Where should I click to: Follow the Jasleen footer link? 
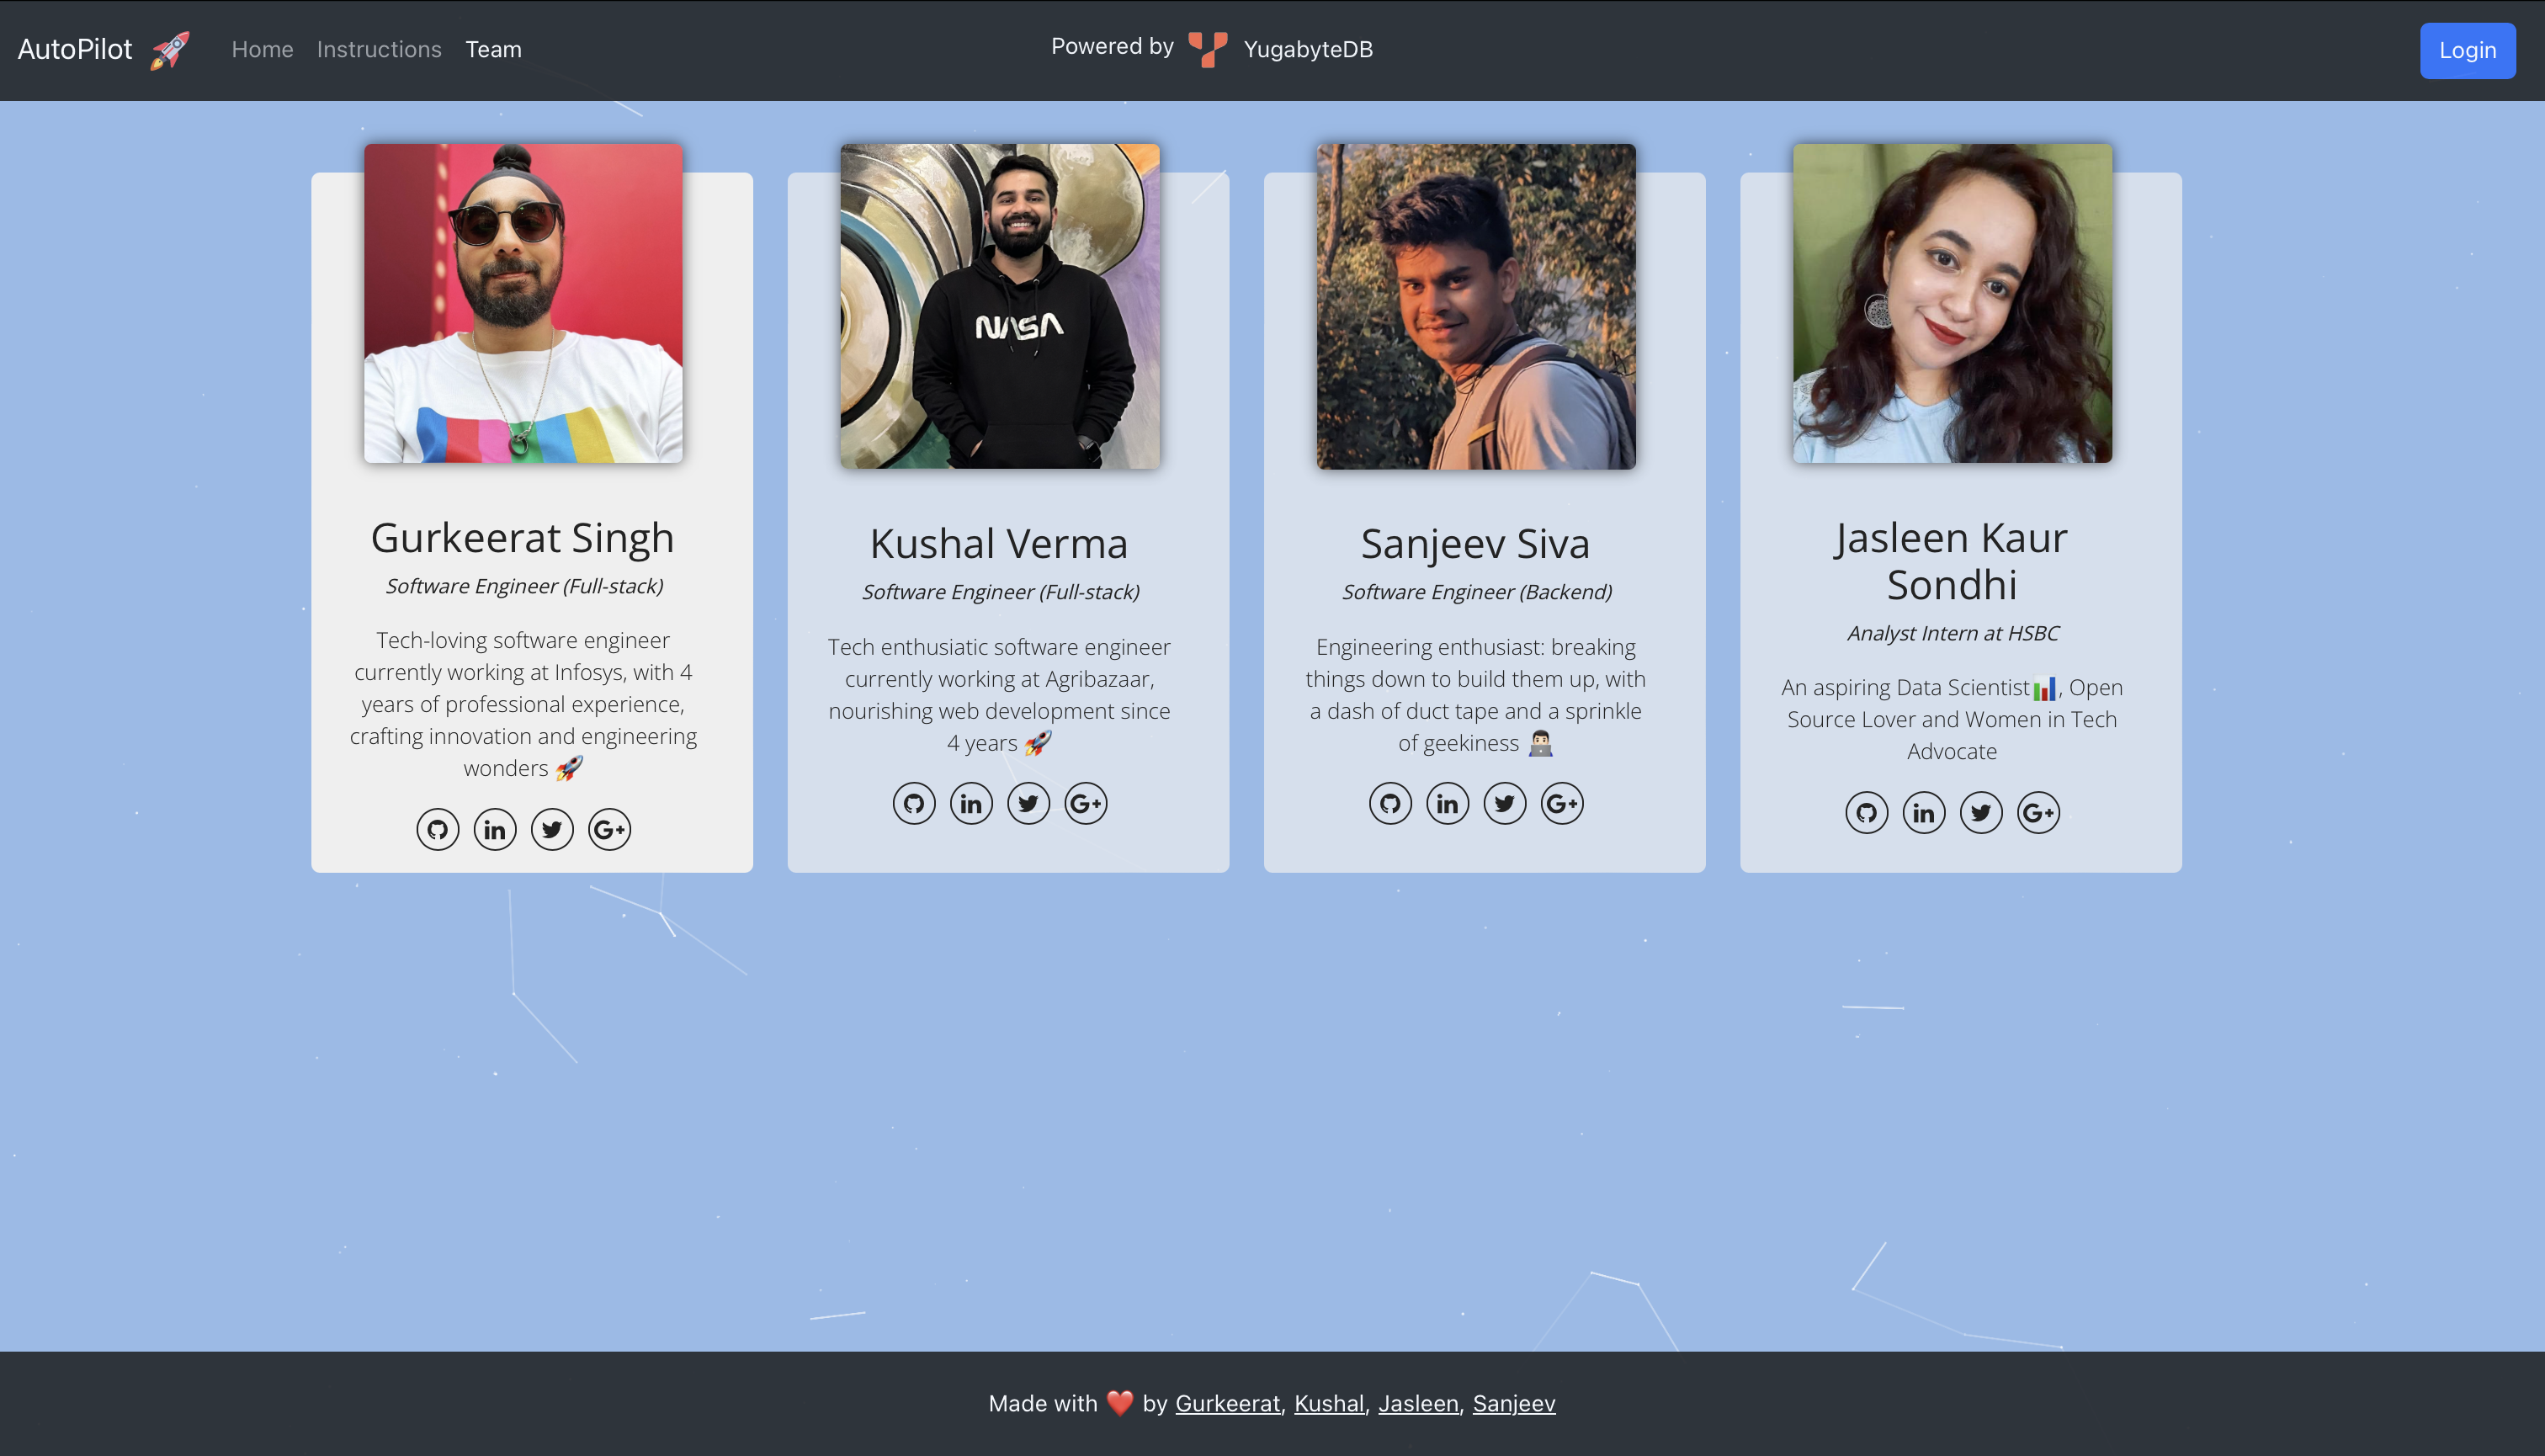[x=1418, y=1403]
